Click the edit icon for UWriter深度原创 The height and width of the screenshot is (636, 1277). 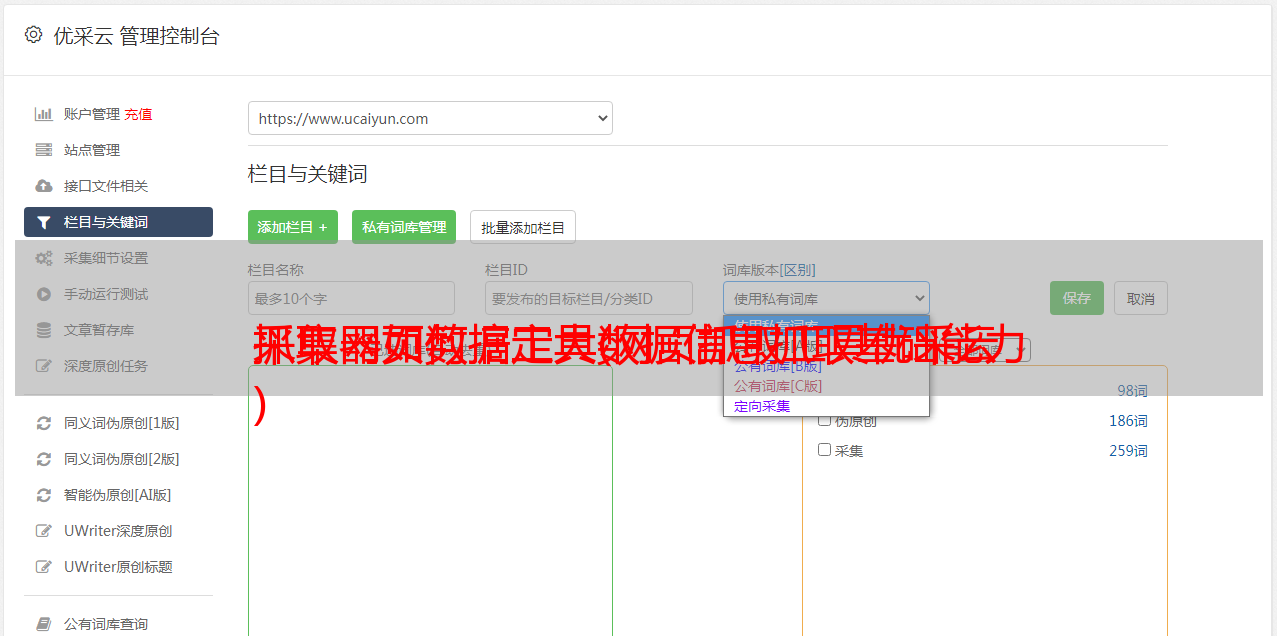[x=43, y=531]
